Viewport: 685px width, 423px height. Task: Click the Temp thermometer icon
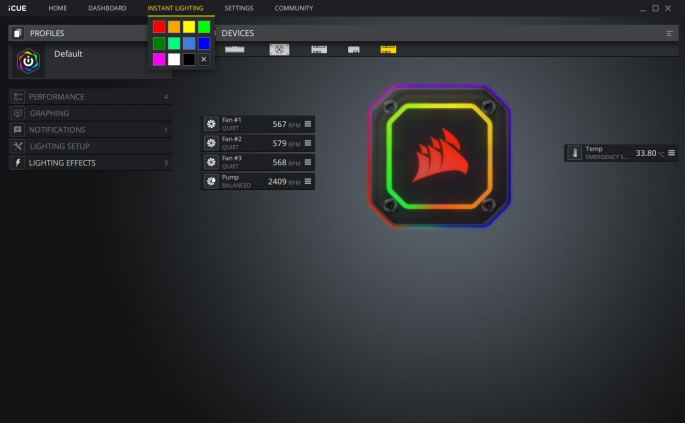click(575, 153)
